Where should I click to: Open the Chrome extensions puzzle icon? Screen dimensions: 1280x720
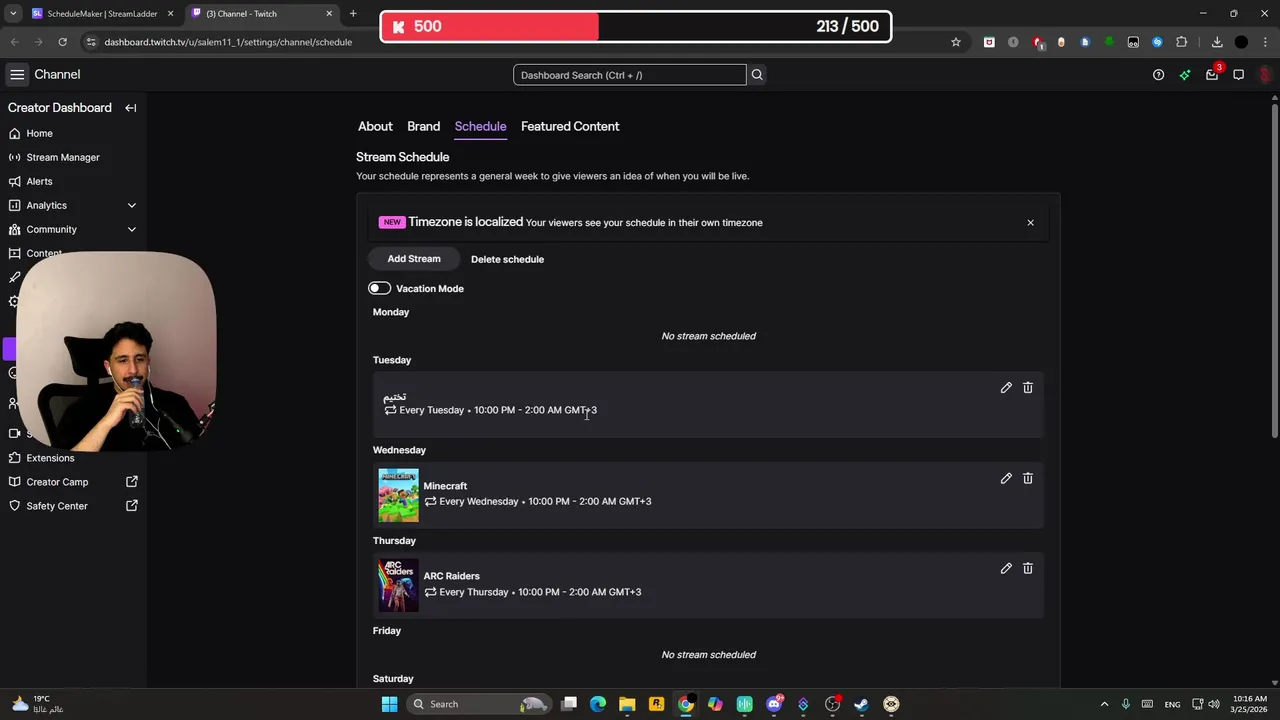pyautogui.click(x=1182, y=42)
